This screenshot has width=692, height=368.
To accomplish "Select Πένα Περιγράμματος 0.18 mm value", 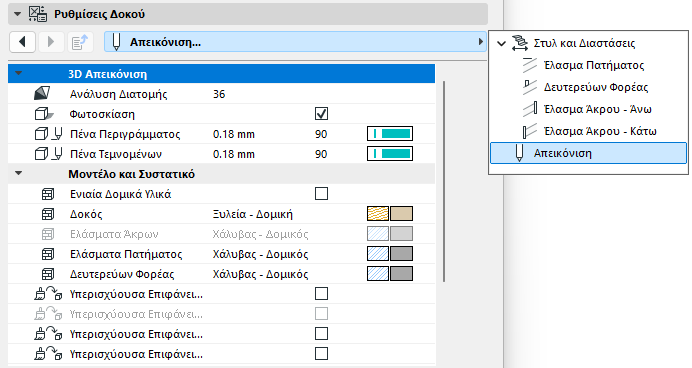I will [234, 134].
